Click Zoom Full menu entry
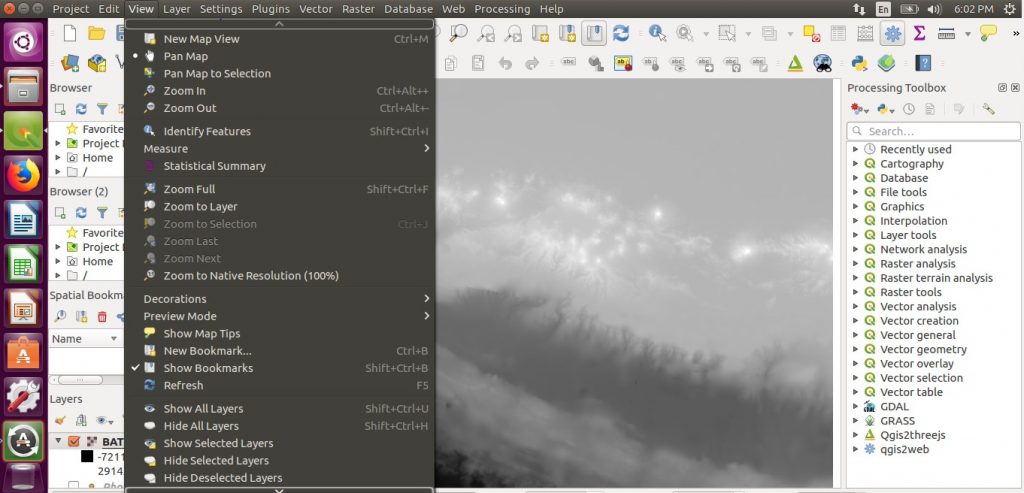 pos(280,189)
